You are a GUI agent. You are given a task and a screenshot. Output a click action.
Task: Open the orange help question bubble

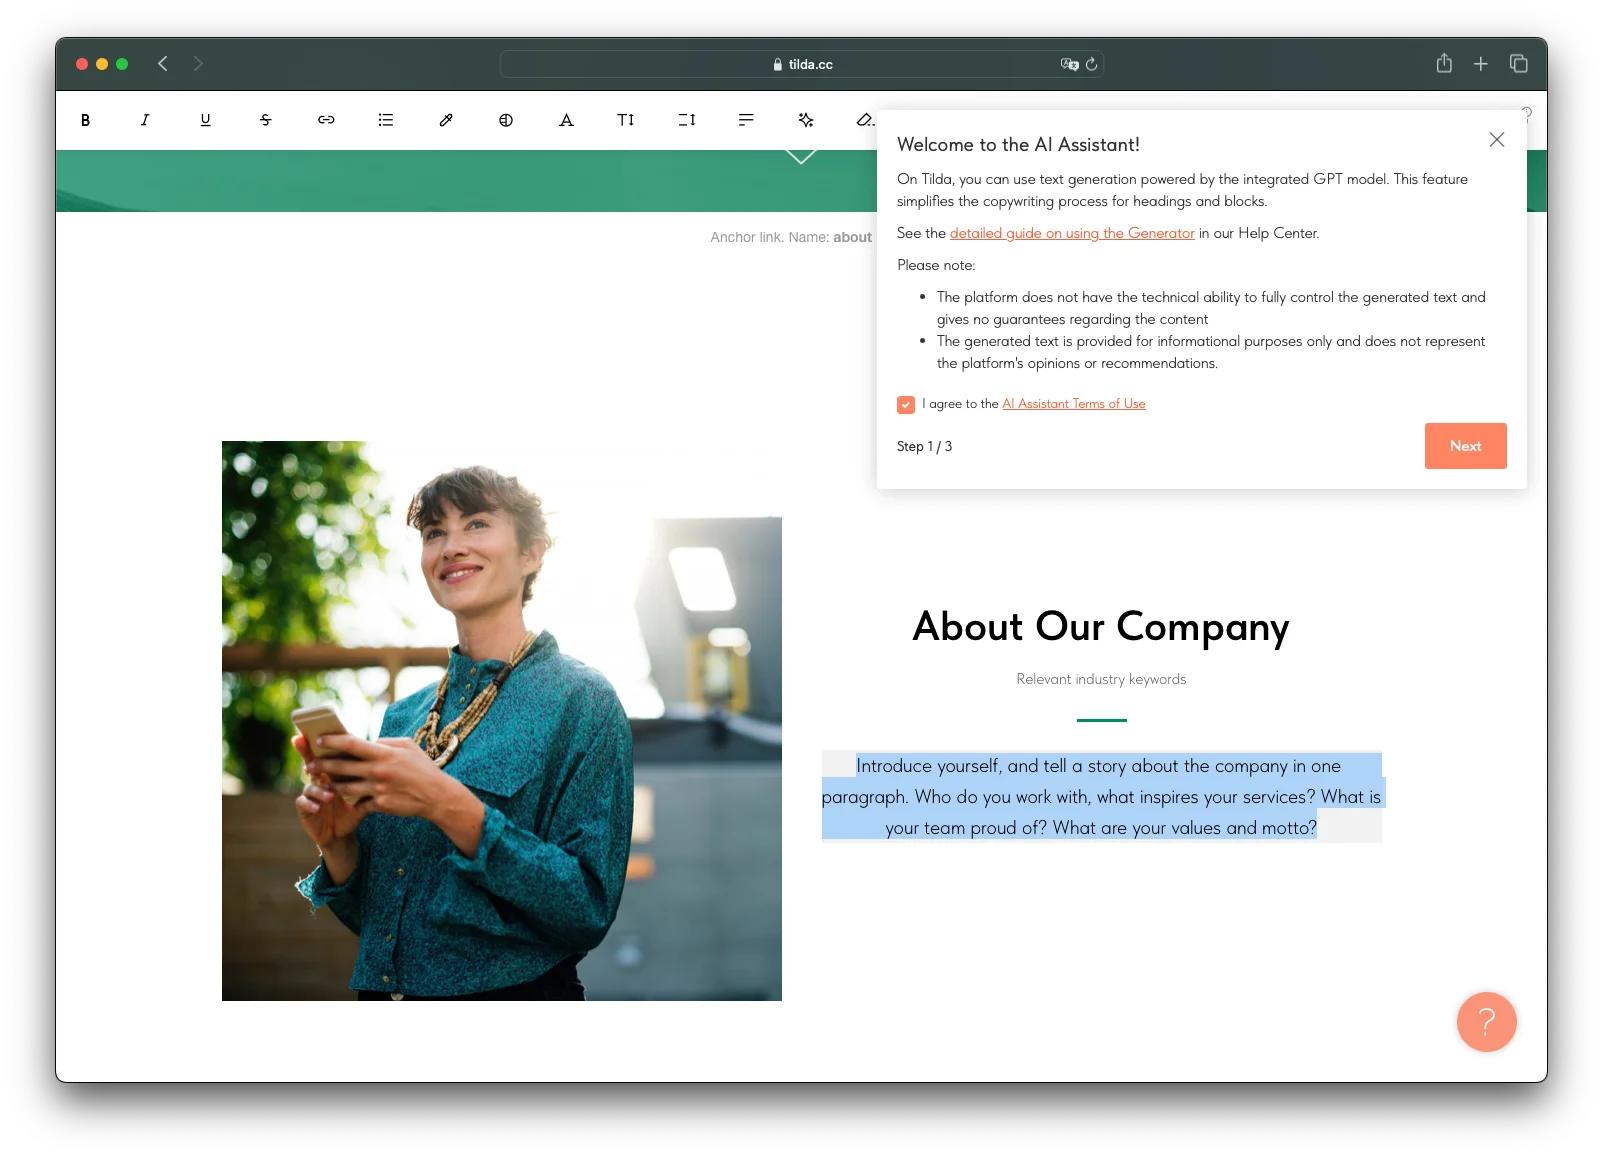1486,1022
